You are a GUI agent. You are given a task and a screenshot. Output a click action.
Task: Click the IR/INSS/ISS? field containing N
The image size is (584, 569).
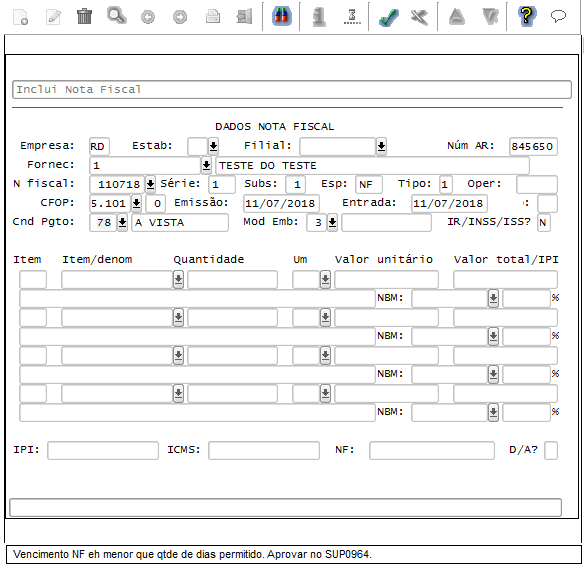click(x=544, y=223)
